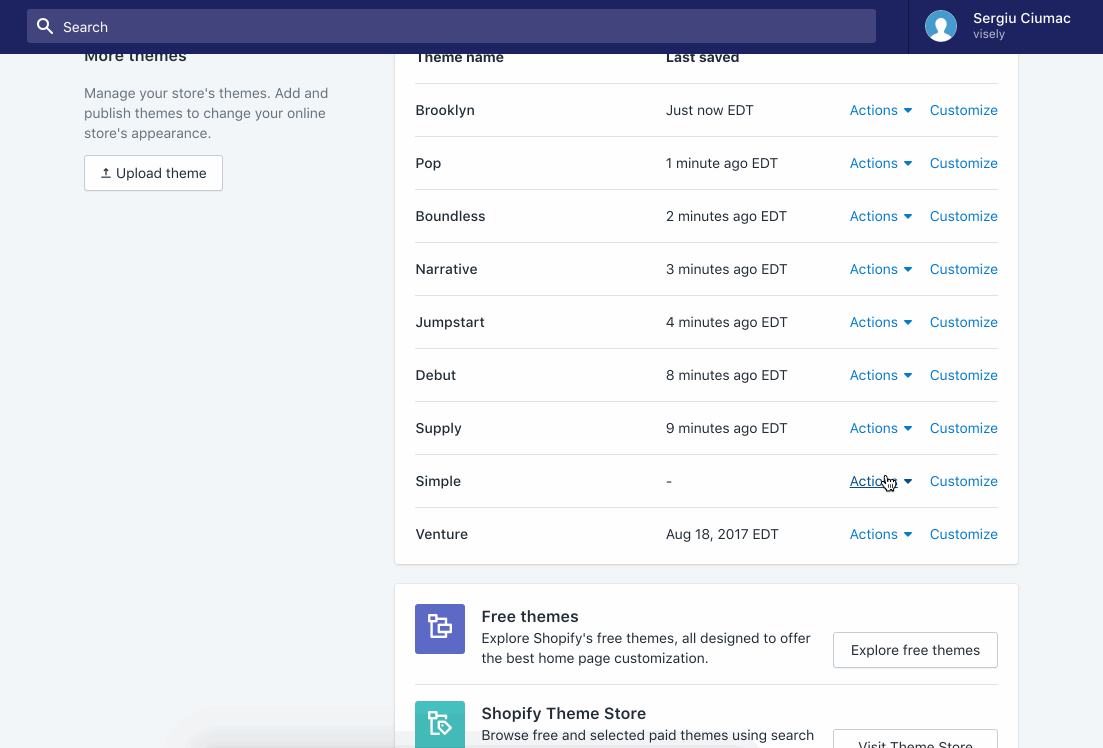This screenshot has width=1103, height=748.
Task: Click the search magnifier icon
Action: tap(44, 27)
